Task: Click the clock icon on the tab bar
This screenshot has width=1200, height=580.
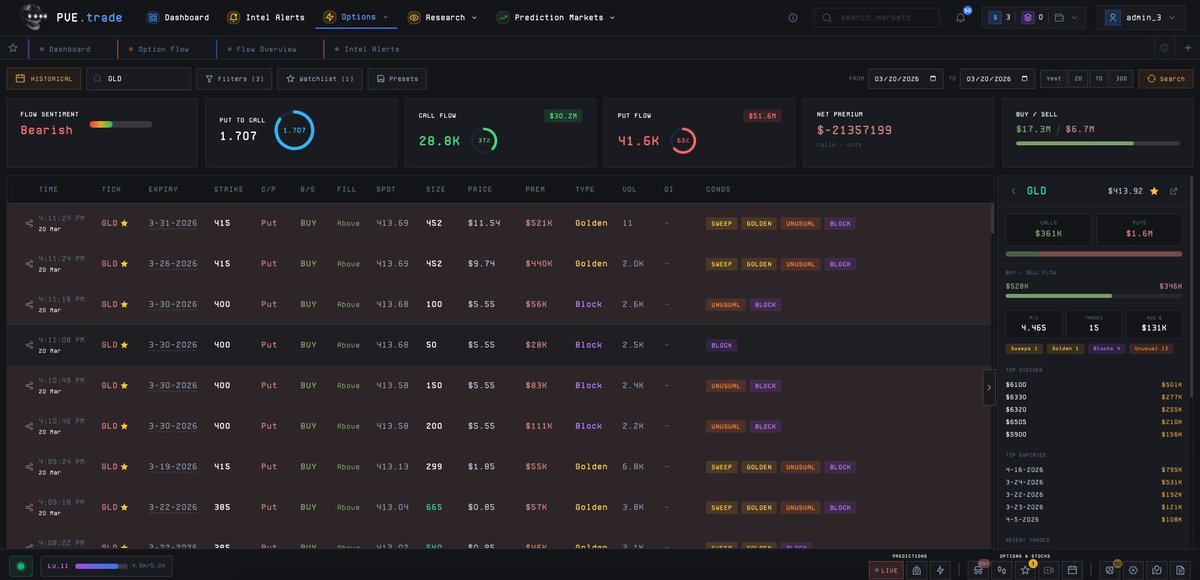Action: click(1164, 48)
